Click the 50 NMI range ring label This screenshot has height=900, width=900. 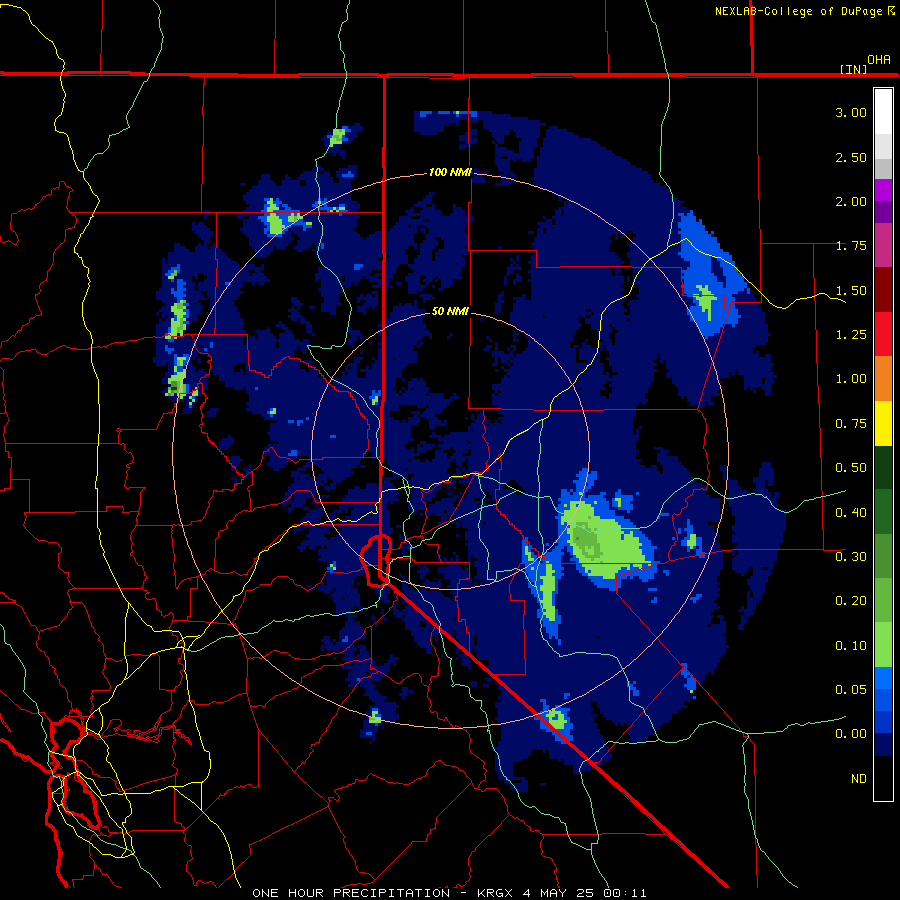point(450,311)
